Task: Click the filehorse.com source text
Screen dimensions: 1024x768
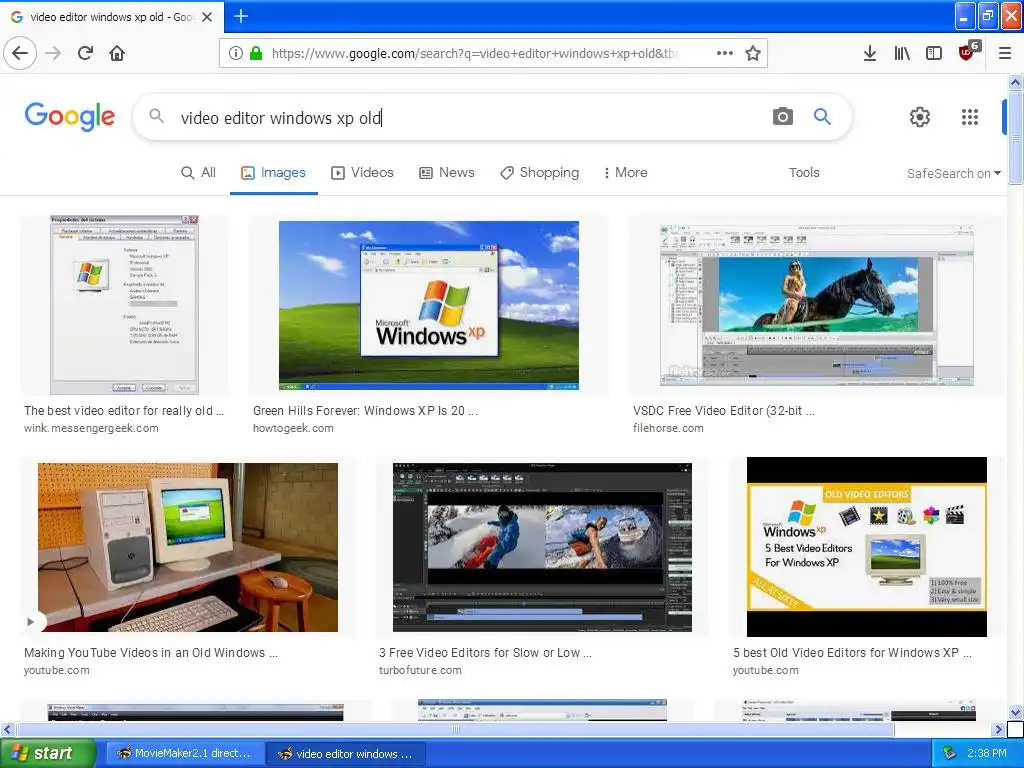Action: click(x=668, y=428)
